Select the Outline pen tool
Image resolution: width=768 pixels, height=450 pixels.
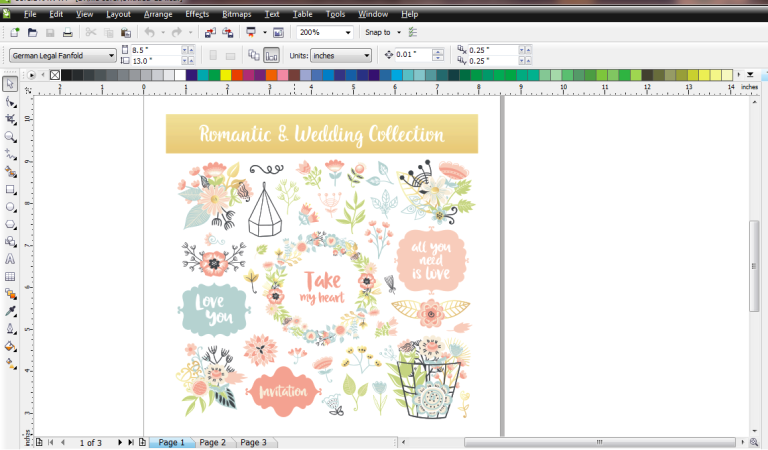(10, 329)
